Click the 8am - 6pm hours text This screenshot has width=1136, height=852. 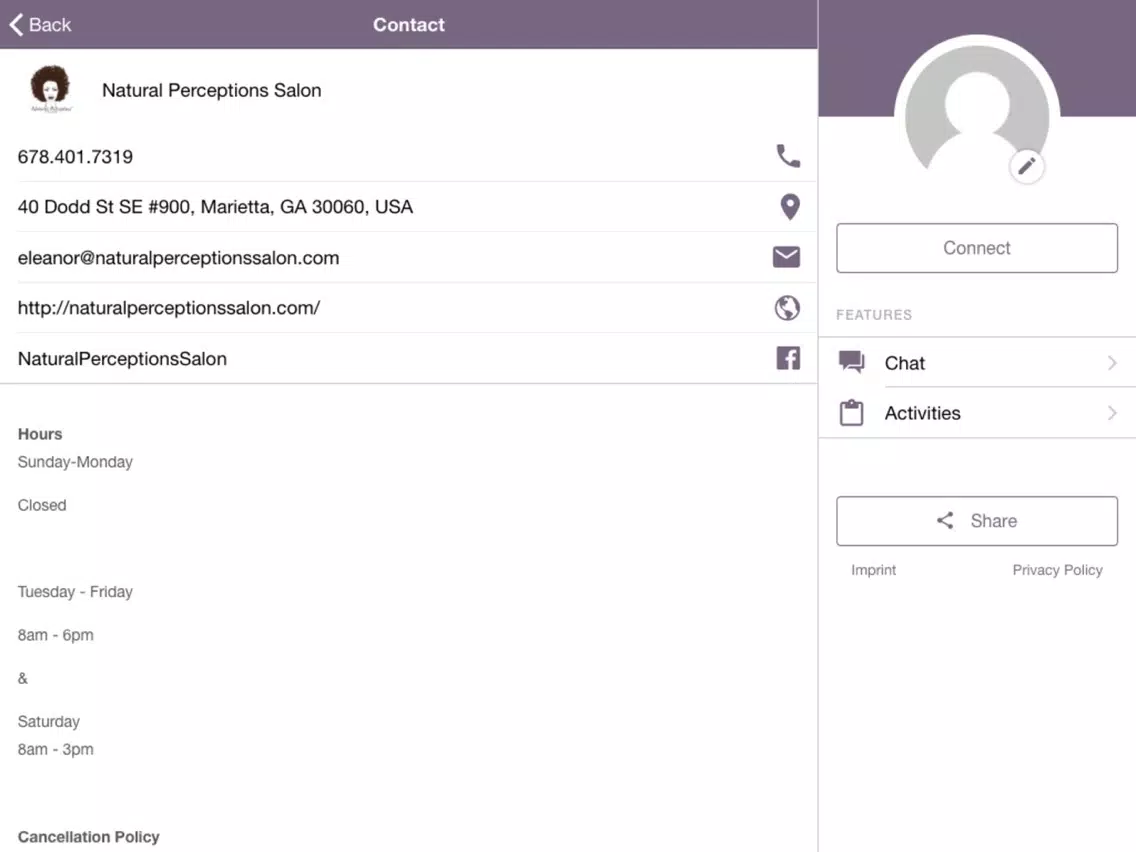[56, 635]
